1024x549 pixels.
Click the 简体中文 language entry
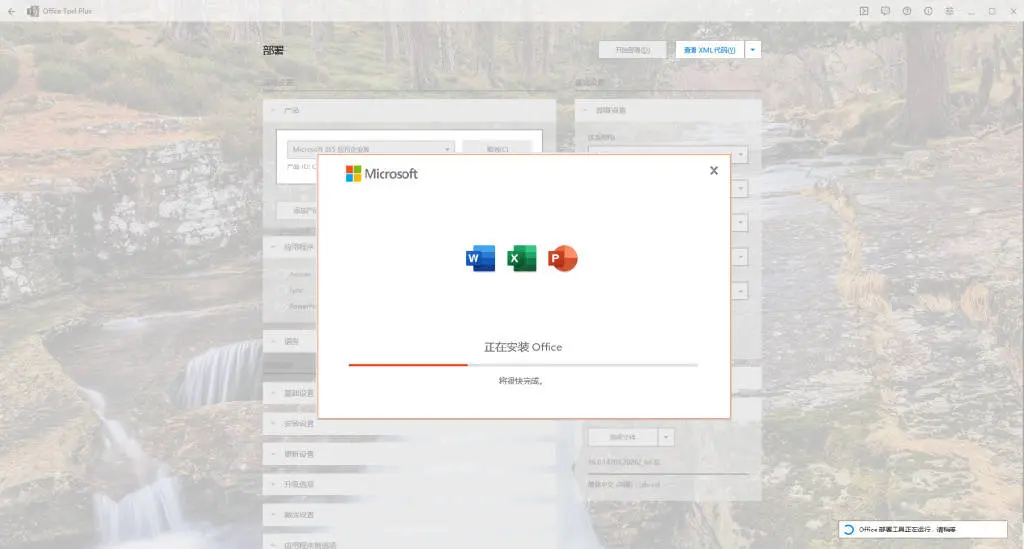(624, 484)
